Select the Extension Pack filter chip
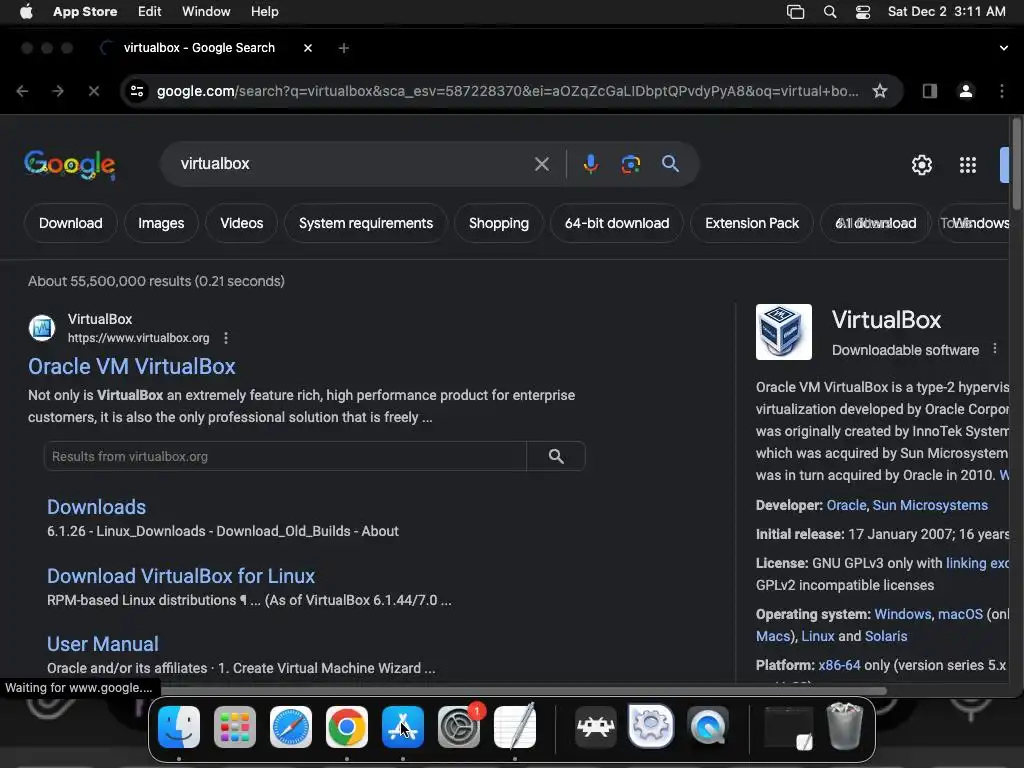 (752, 223)
